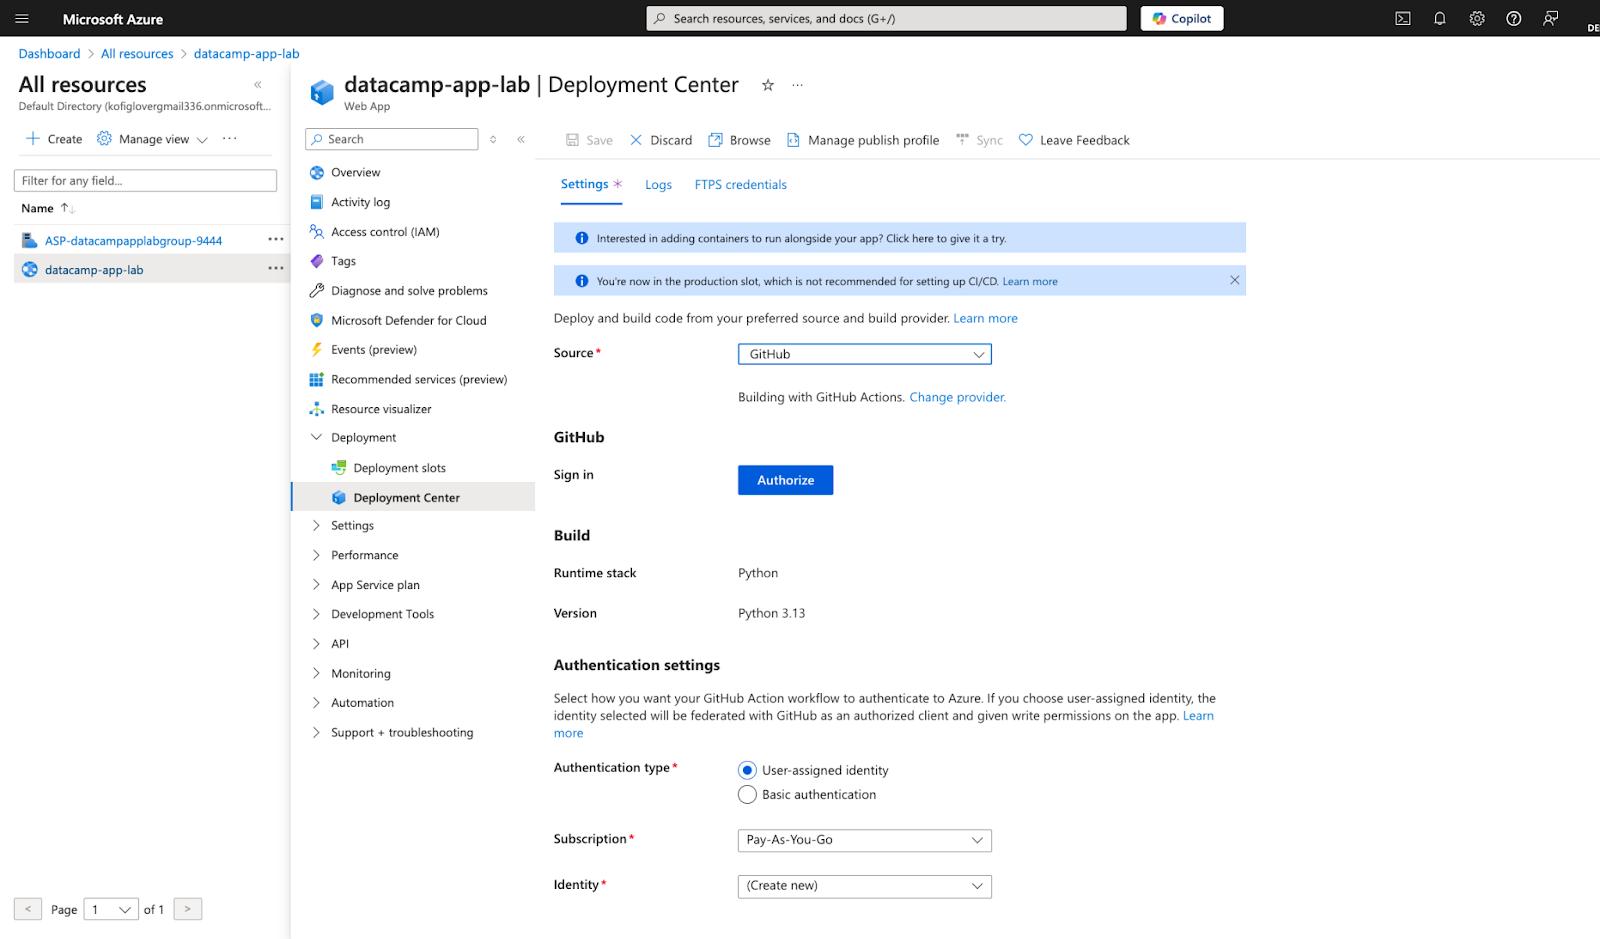Launch Copilot
1600x939 pixels.
(1182, 18)
